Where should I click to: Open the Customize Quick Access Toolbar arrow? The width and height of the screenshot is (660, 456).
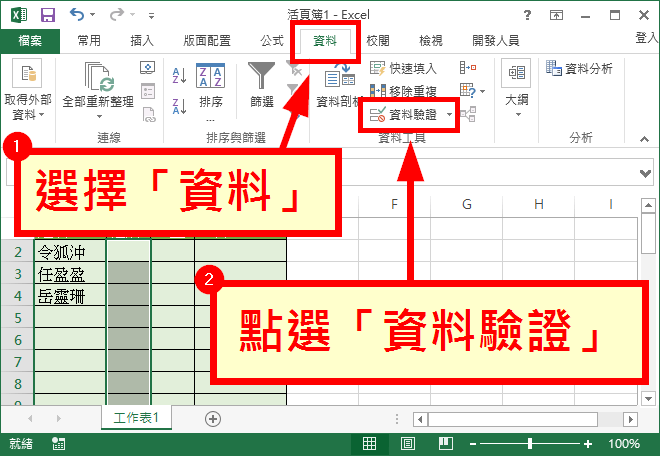point(151,16)
